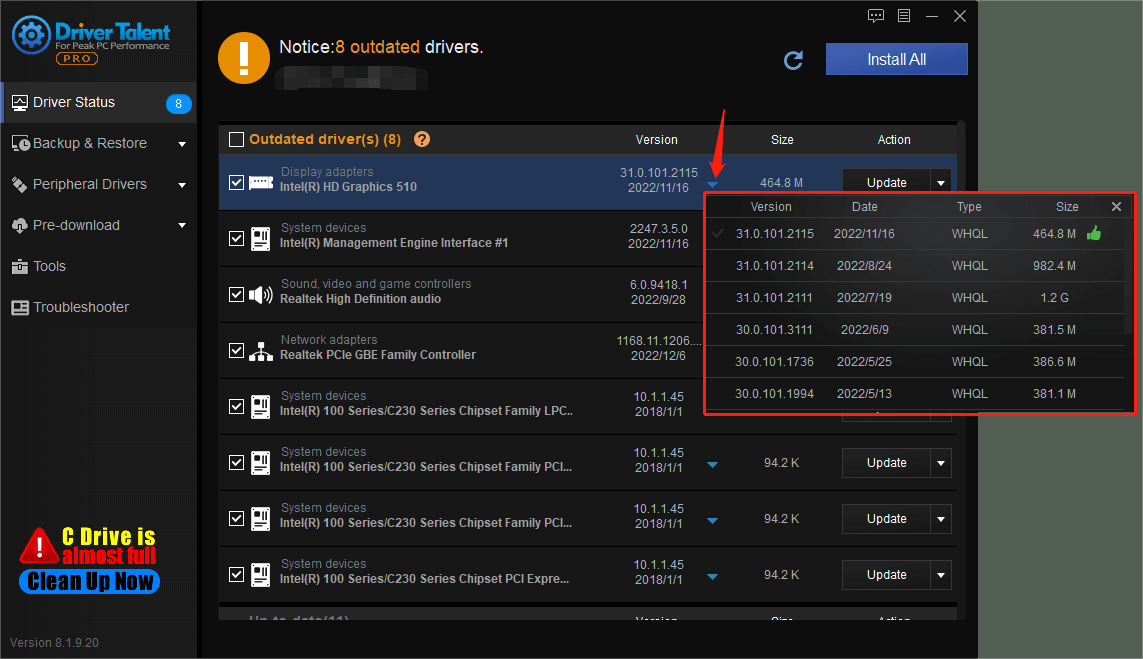
Task: Click the Troubleshooter icon
Action: click(20, 308)
